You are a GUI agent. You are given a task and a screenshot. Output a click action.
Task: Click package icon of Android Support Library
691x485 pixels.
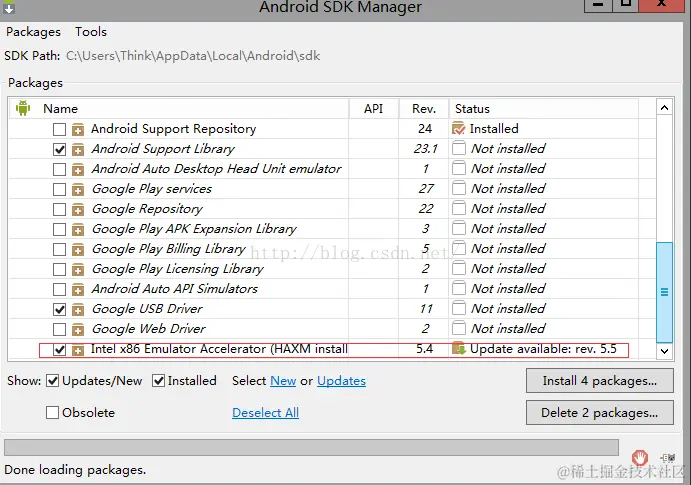(x=78, y=149)
